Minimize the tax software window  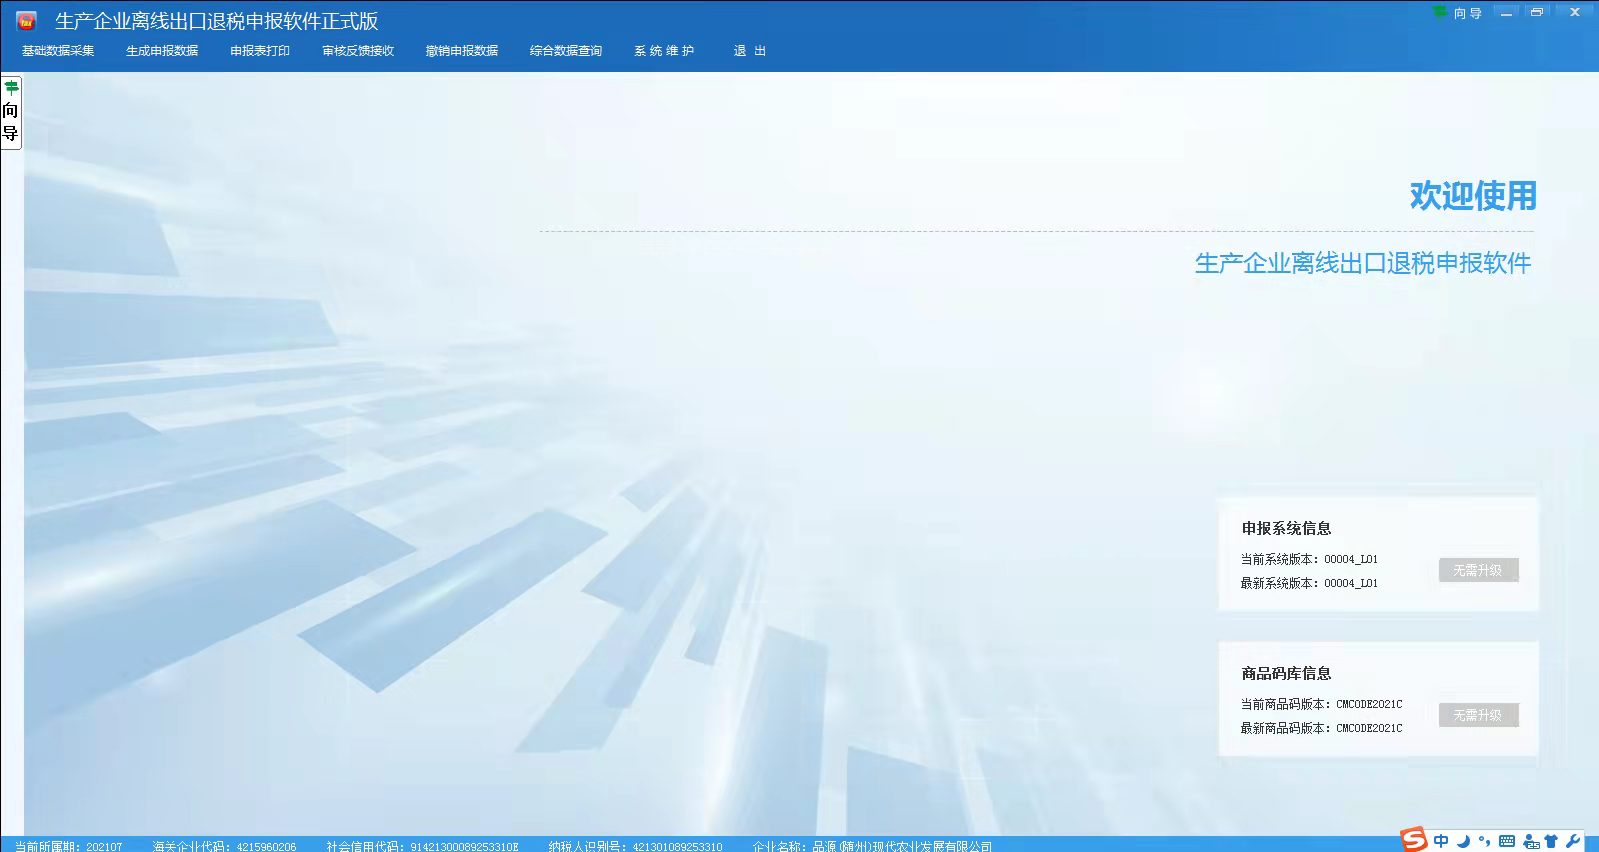pos(1506,12)
